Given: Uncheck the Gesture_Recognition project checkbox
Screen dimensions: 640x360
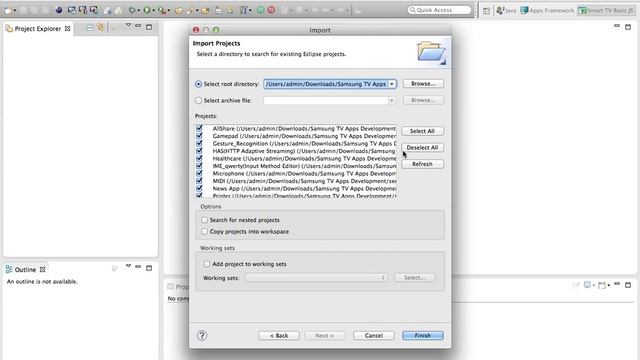Looking at the screenshot, I should click(x=199, y=143).
